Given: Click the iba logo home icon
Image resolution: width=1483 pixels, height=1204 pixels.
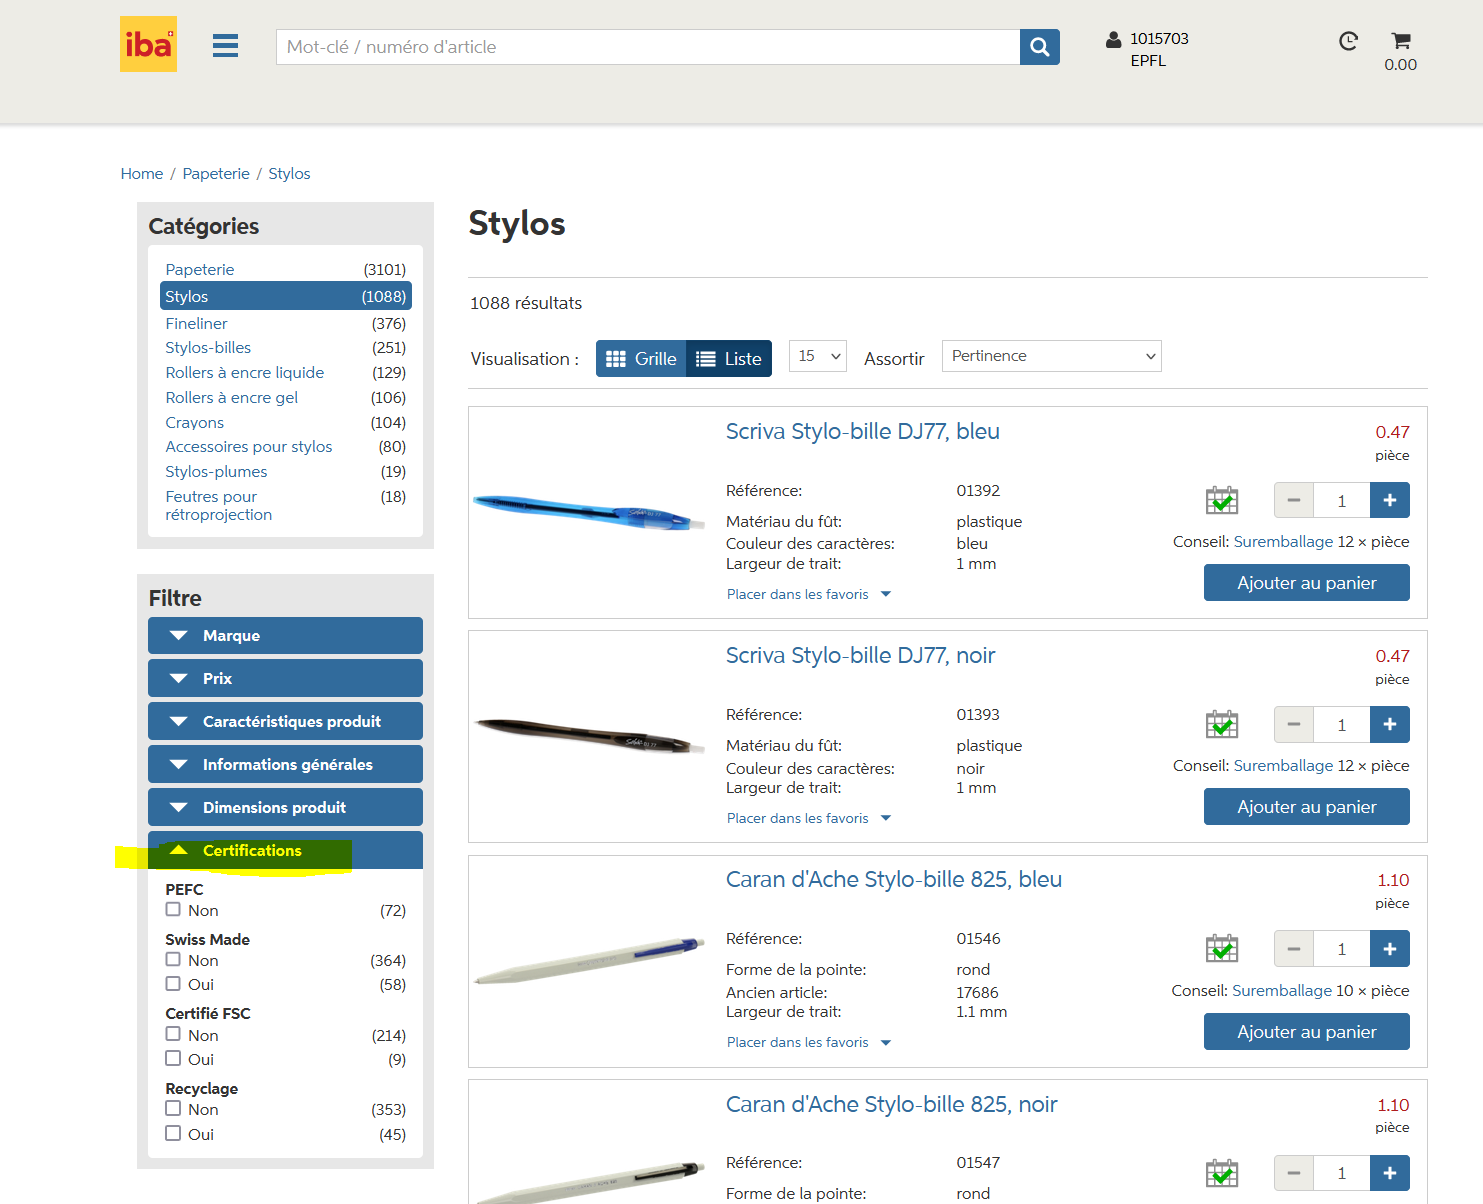Looking at the screenshot, I should 148,44.
